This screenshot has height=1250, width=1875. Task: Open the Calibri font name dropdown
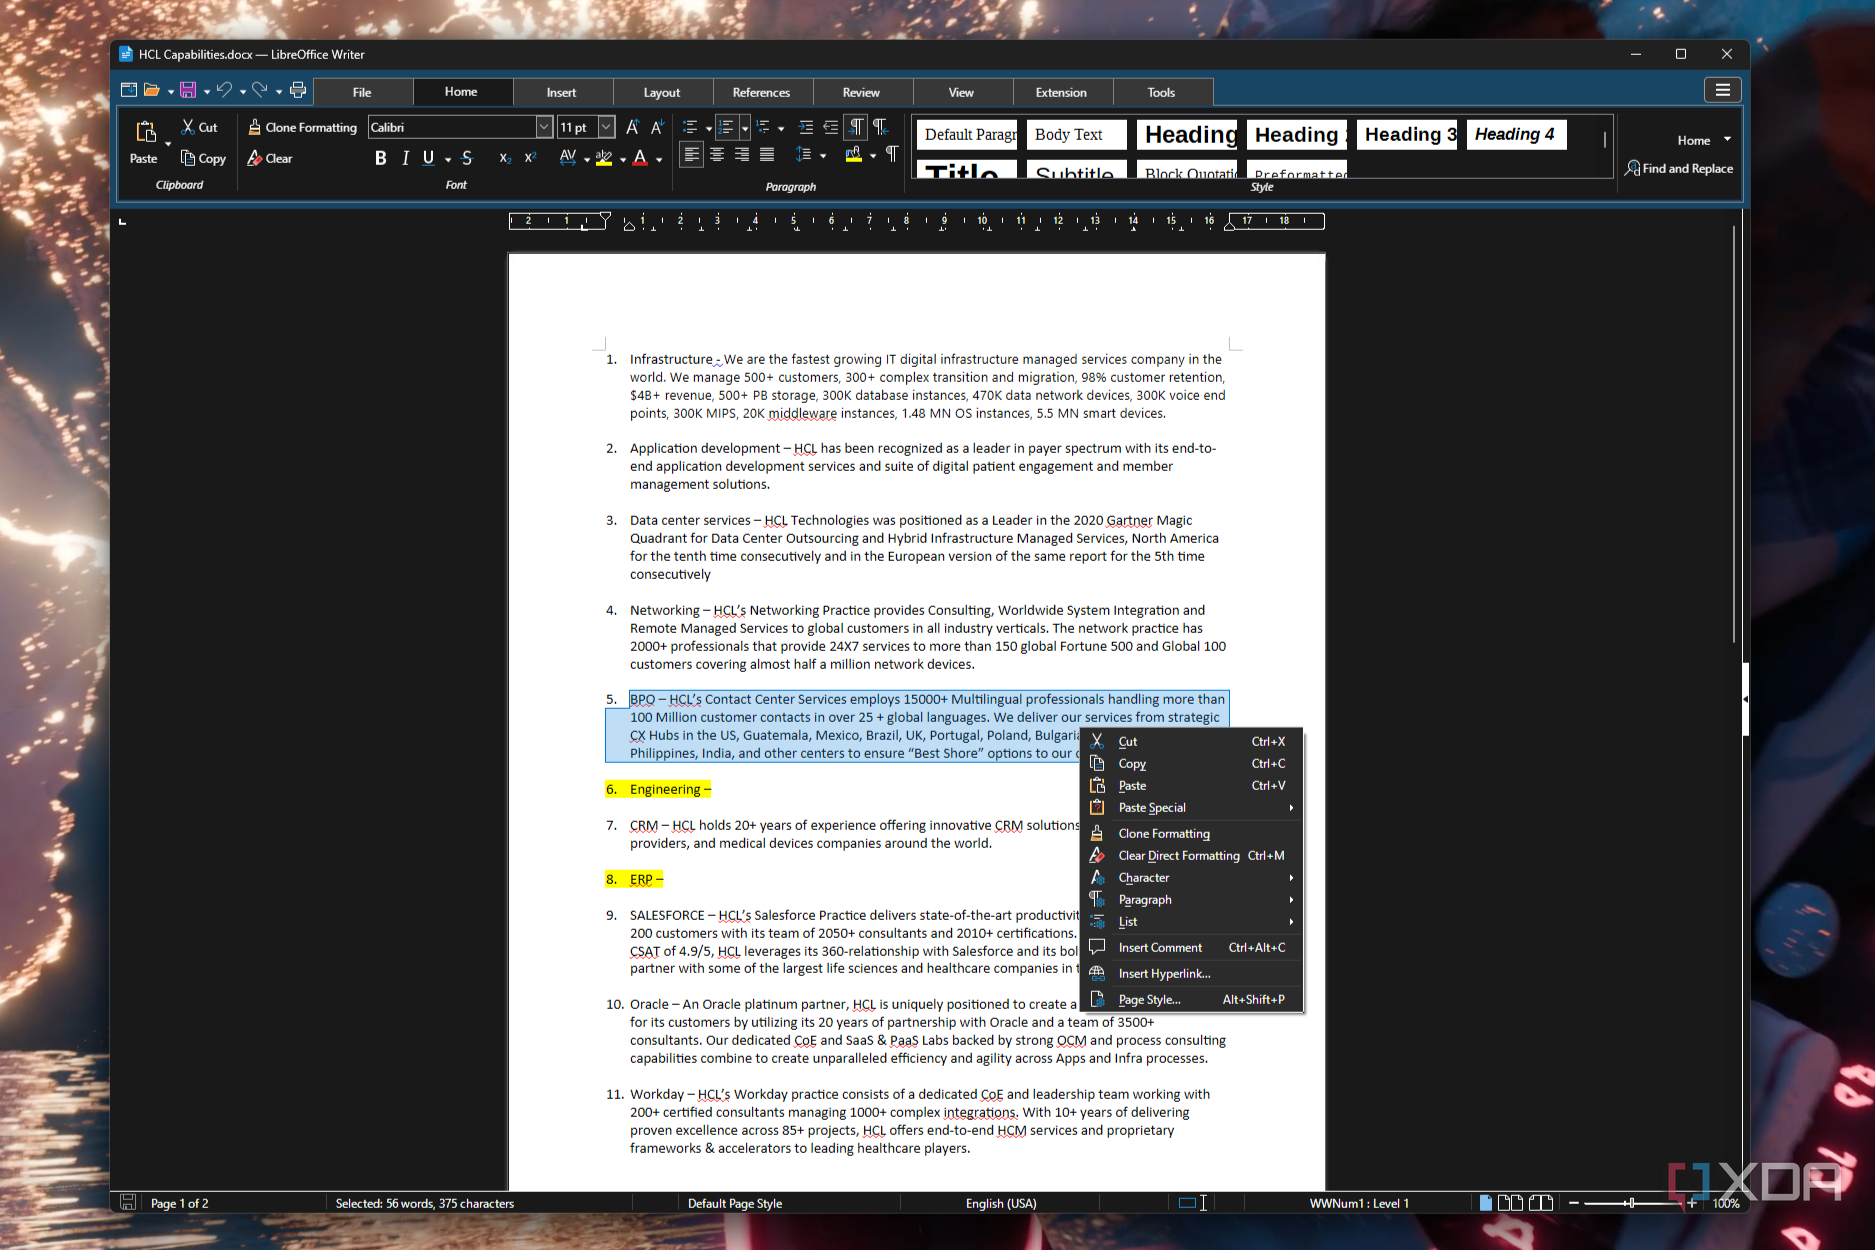(544, 127)
